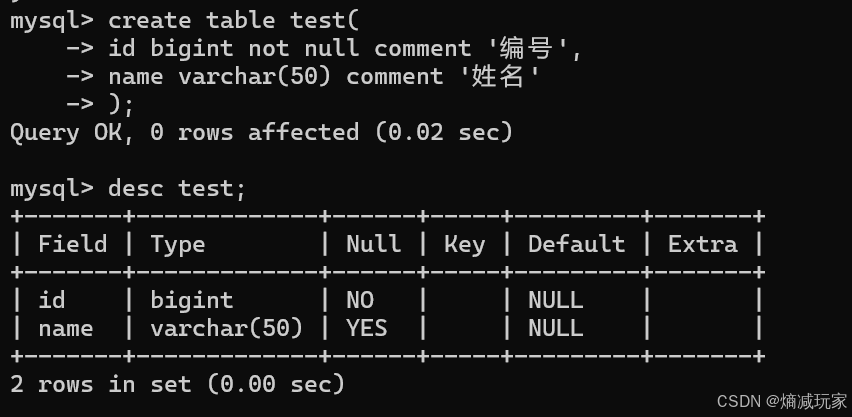Click the CSDN @熵减玩家 watermark text
Viewport: 852px width, 417px height.
[782, 402]
